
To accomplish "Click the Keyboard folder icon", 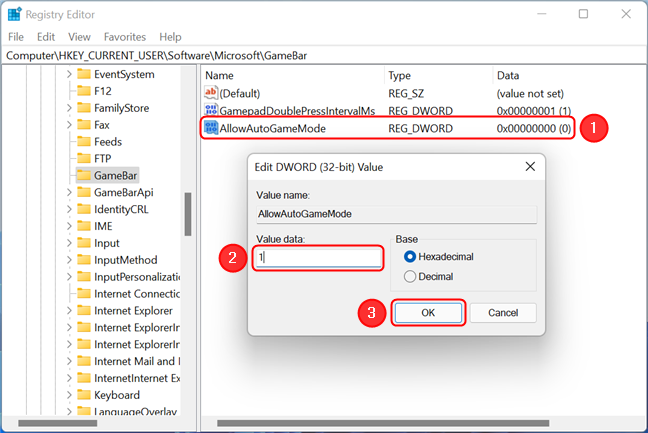I will click(84, 395).
